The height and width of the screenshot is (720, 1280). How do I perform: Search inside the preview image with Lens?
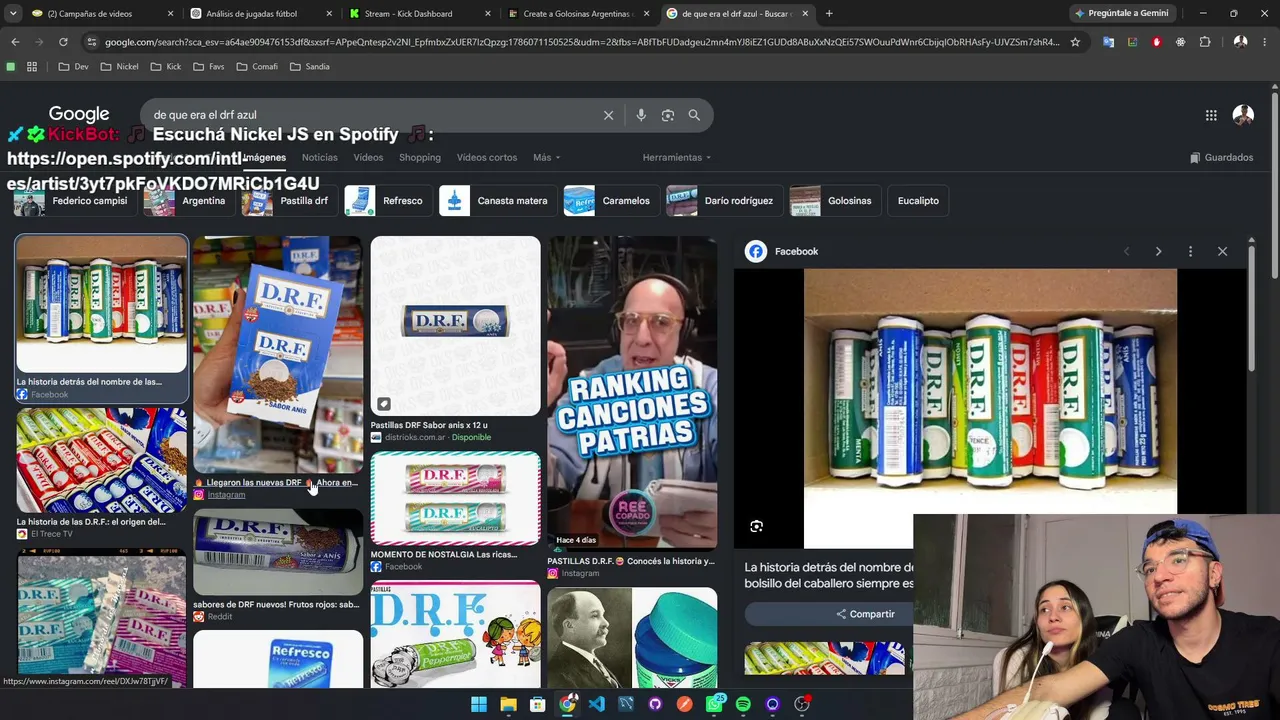click(756, 526)
